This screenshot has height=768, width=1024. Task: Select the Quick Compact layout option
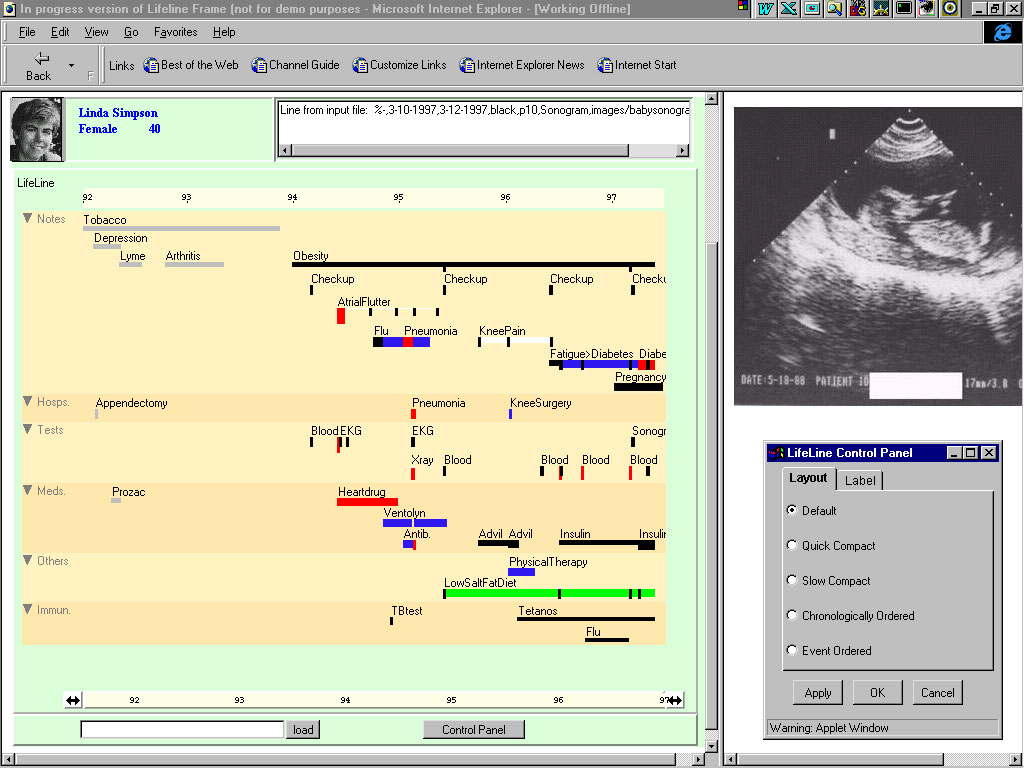(792, 545)
